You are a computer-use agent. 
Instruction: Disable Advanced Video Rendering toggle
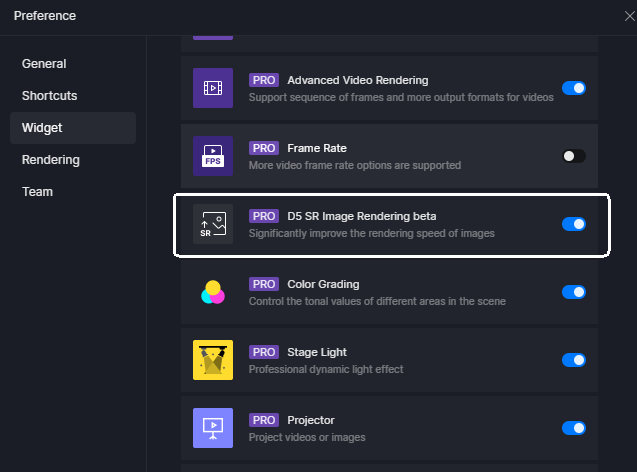574,88
